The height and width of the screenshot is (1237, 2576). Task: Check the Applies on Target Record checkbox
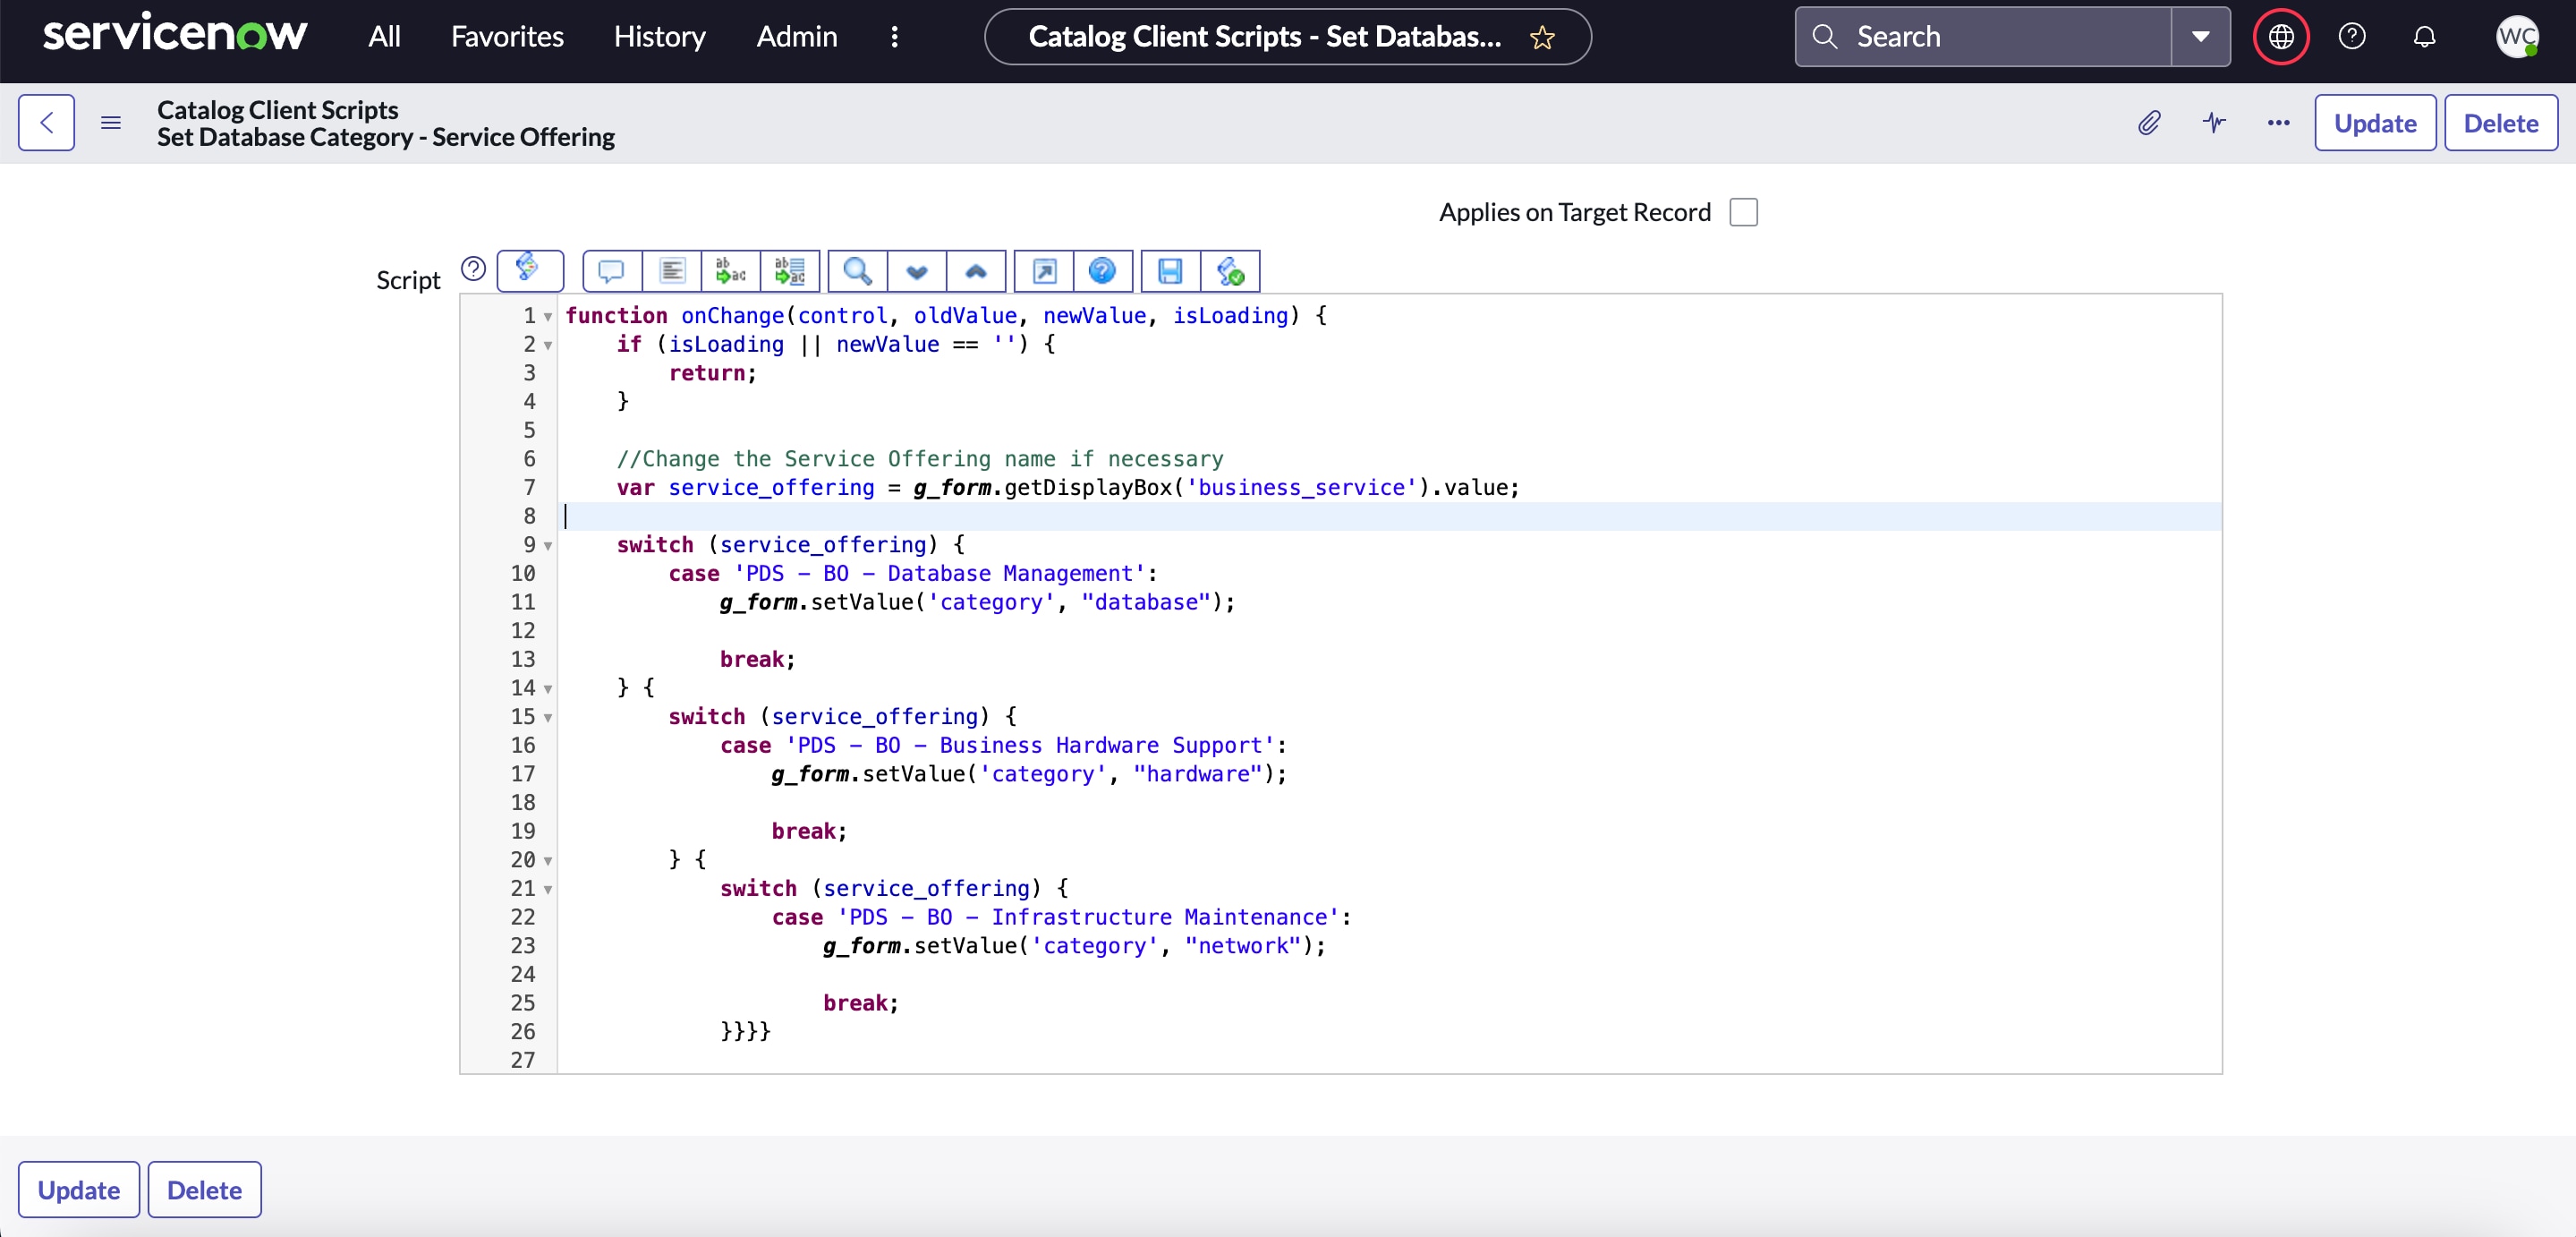(1743, 212)
